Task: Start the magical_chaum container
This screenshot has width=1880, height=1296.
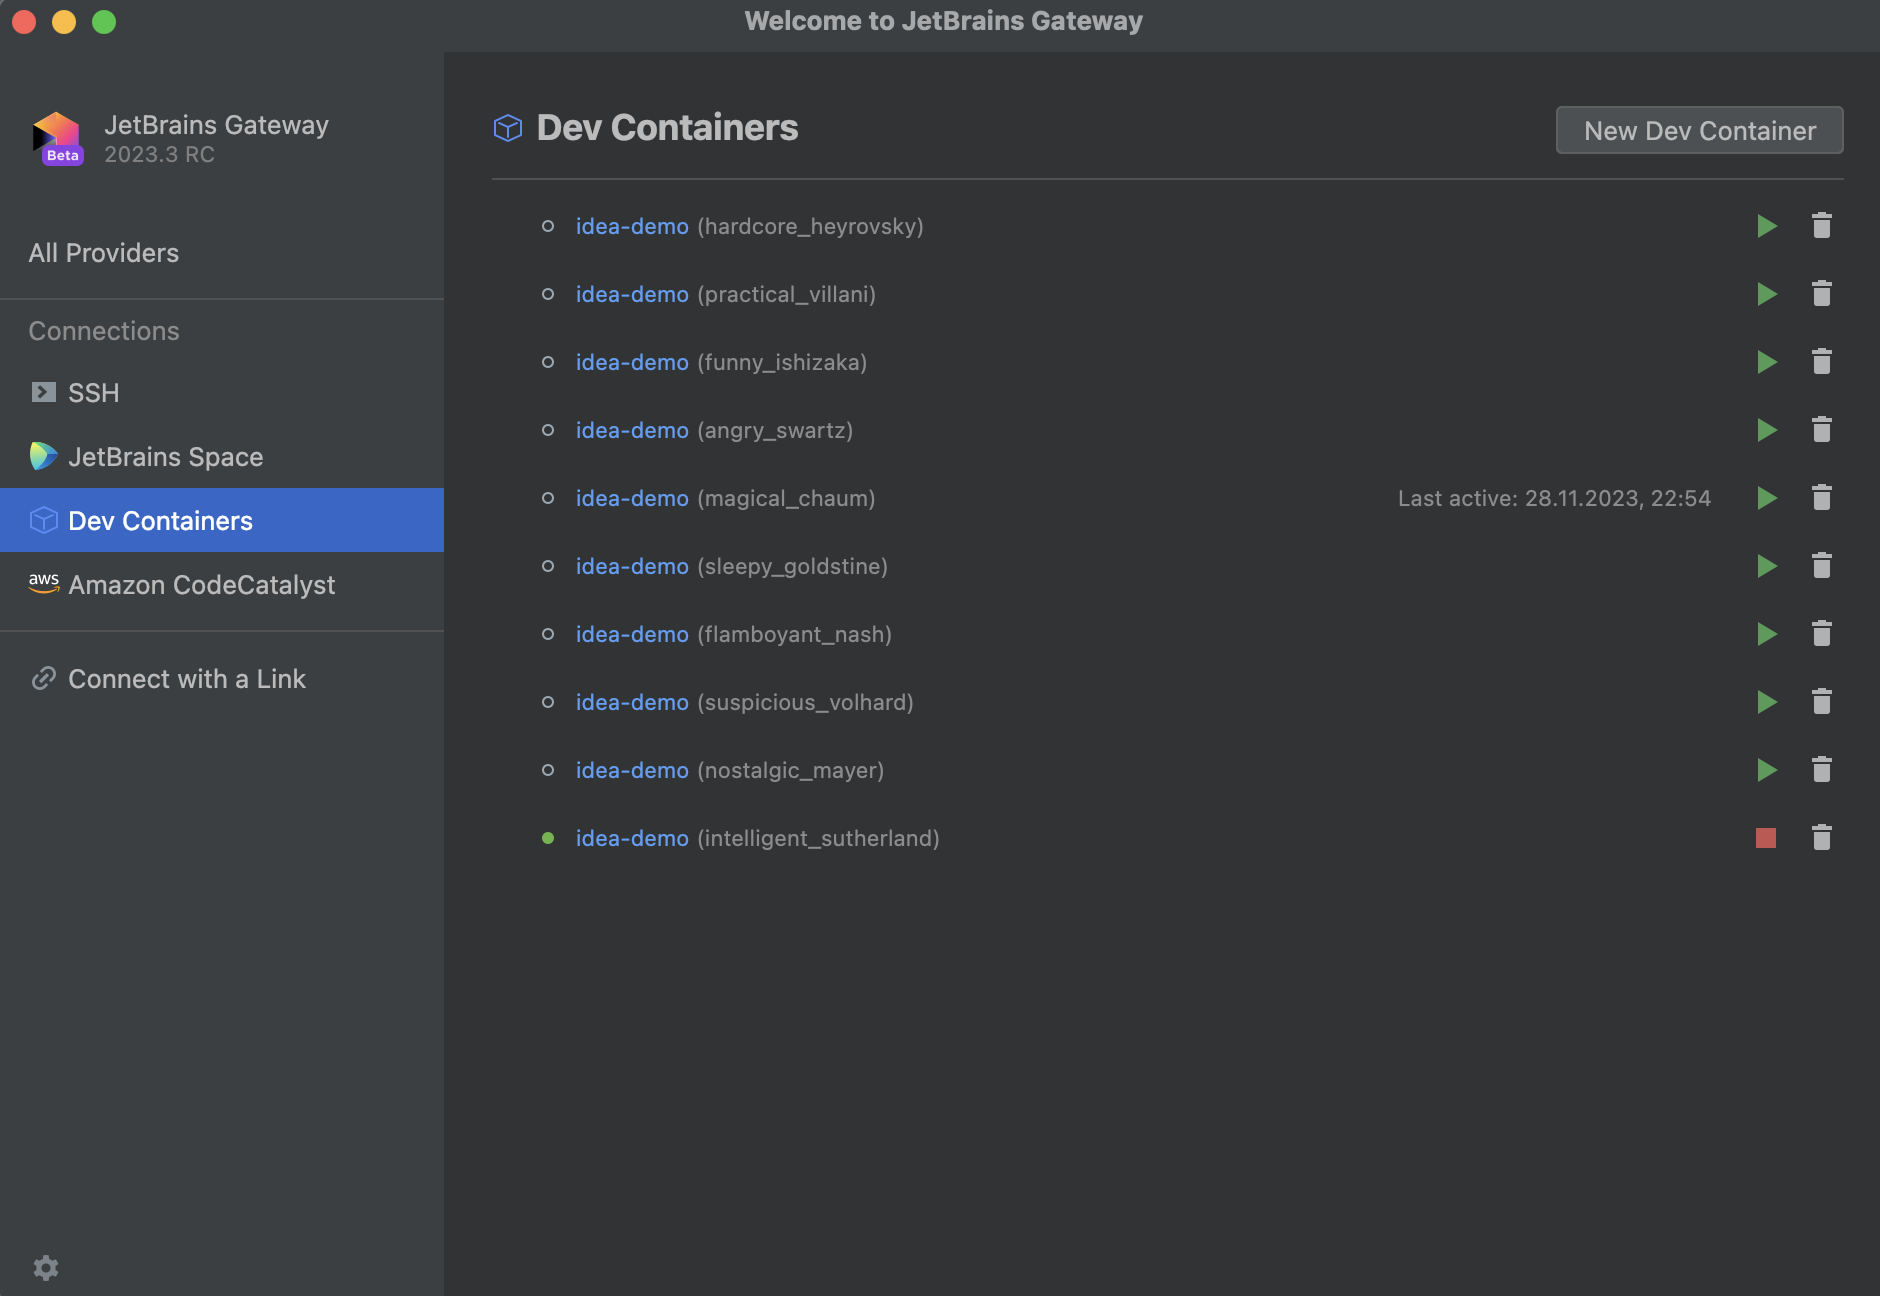Action: (x=1767, y=498)
